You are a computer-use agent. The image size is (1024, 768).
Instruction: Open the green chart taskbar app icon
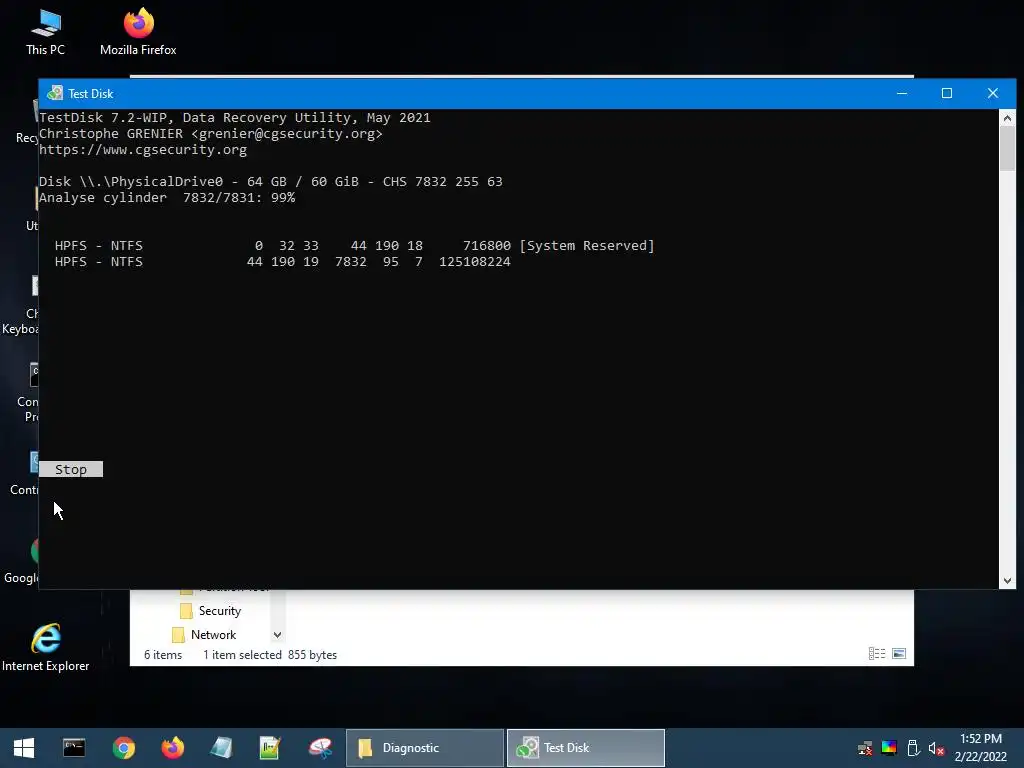(x=270, y=748)
